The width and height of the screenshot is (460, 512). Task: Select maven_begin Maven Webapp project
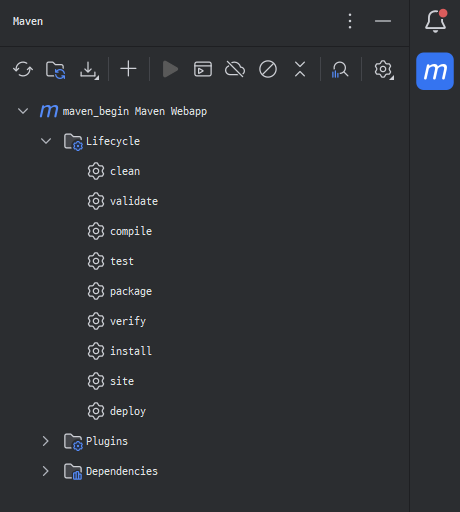[135, 111]
